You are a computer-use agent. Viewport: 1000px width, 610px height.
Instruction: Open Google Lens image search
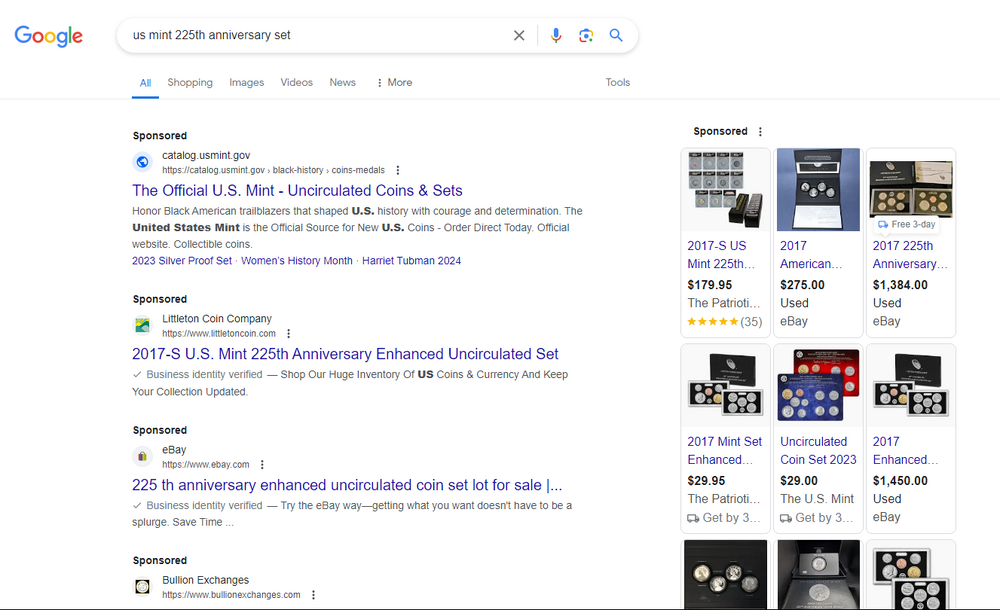click(x=586, y=36)
